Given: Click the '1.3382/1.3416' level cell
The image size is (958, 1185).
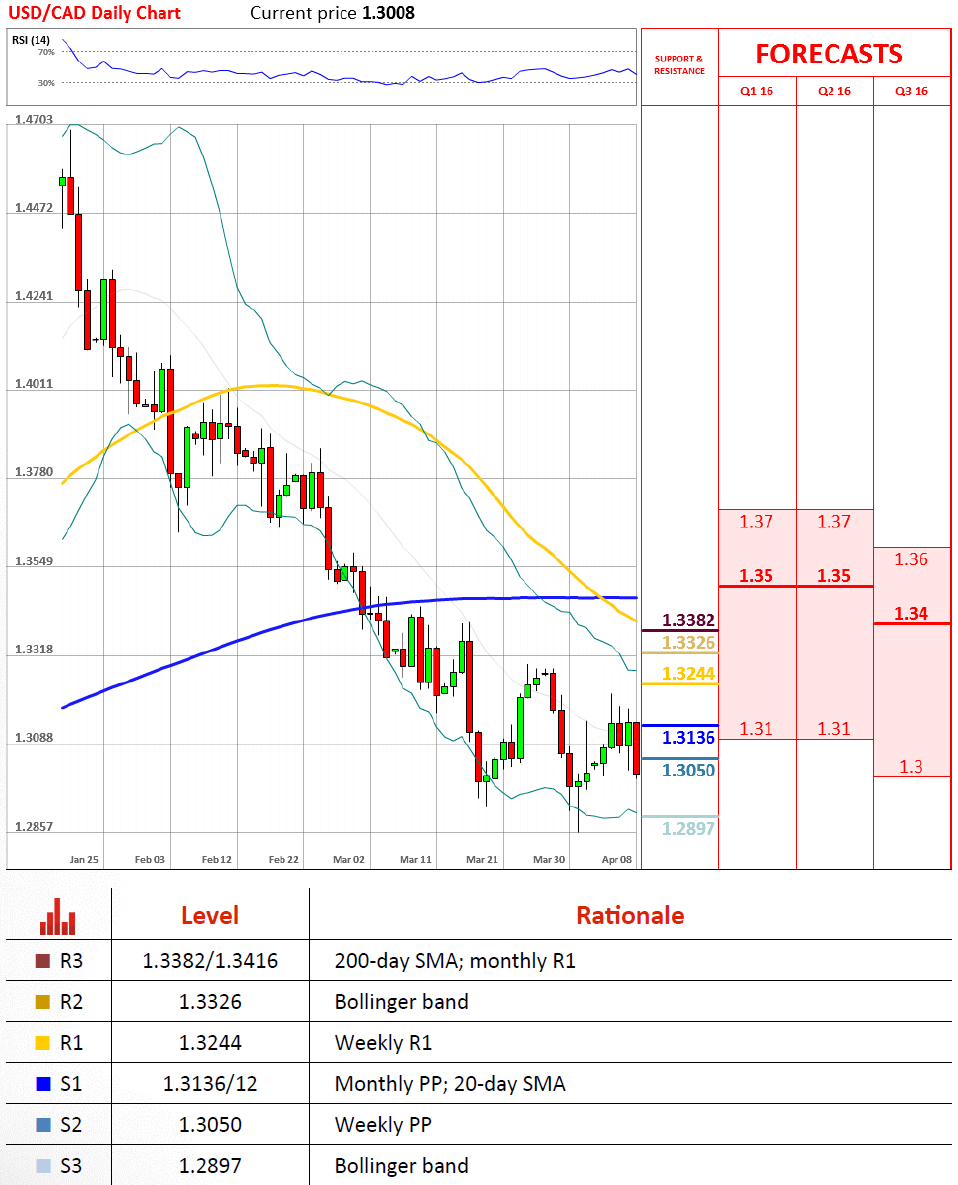Looking at the screenshot, I should coord(210,961).
